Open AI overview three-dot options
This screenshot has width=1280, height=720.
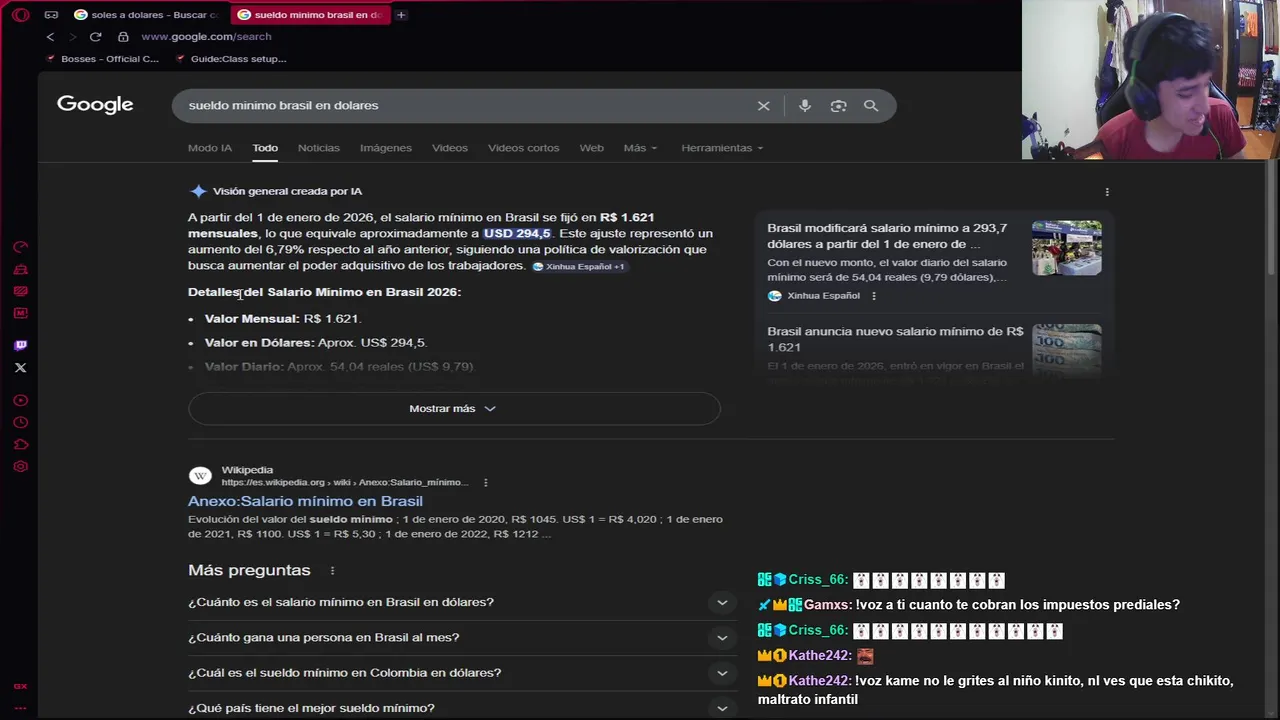pos(1106,192)
